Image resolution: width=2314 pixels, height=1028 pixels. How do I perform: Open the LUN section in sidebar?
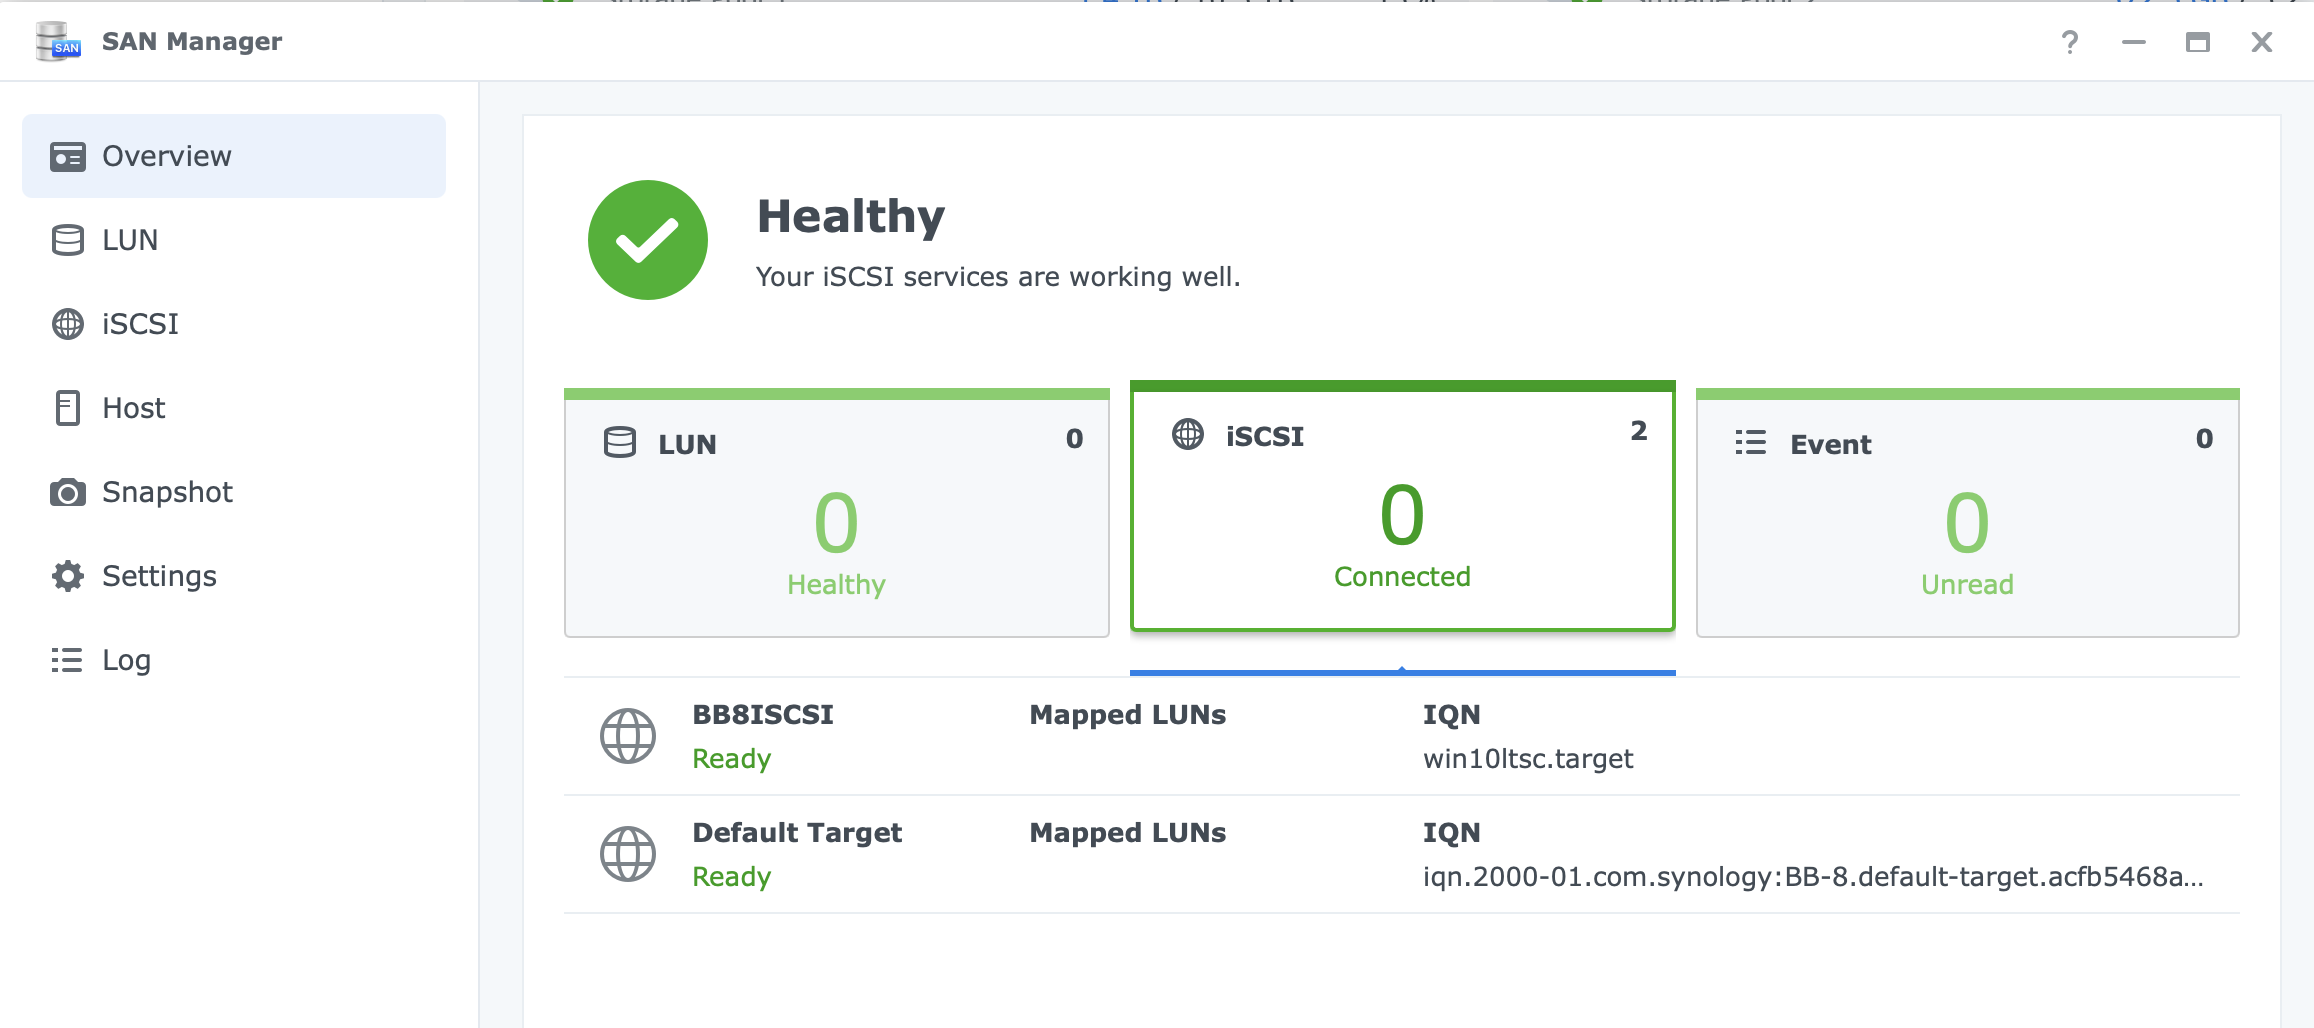234,240
